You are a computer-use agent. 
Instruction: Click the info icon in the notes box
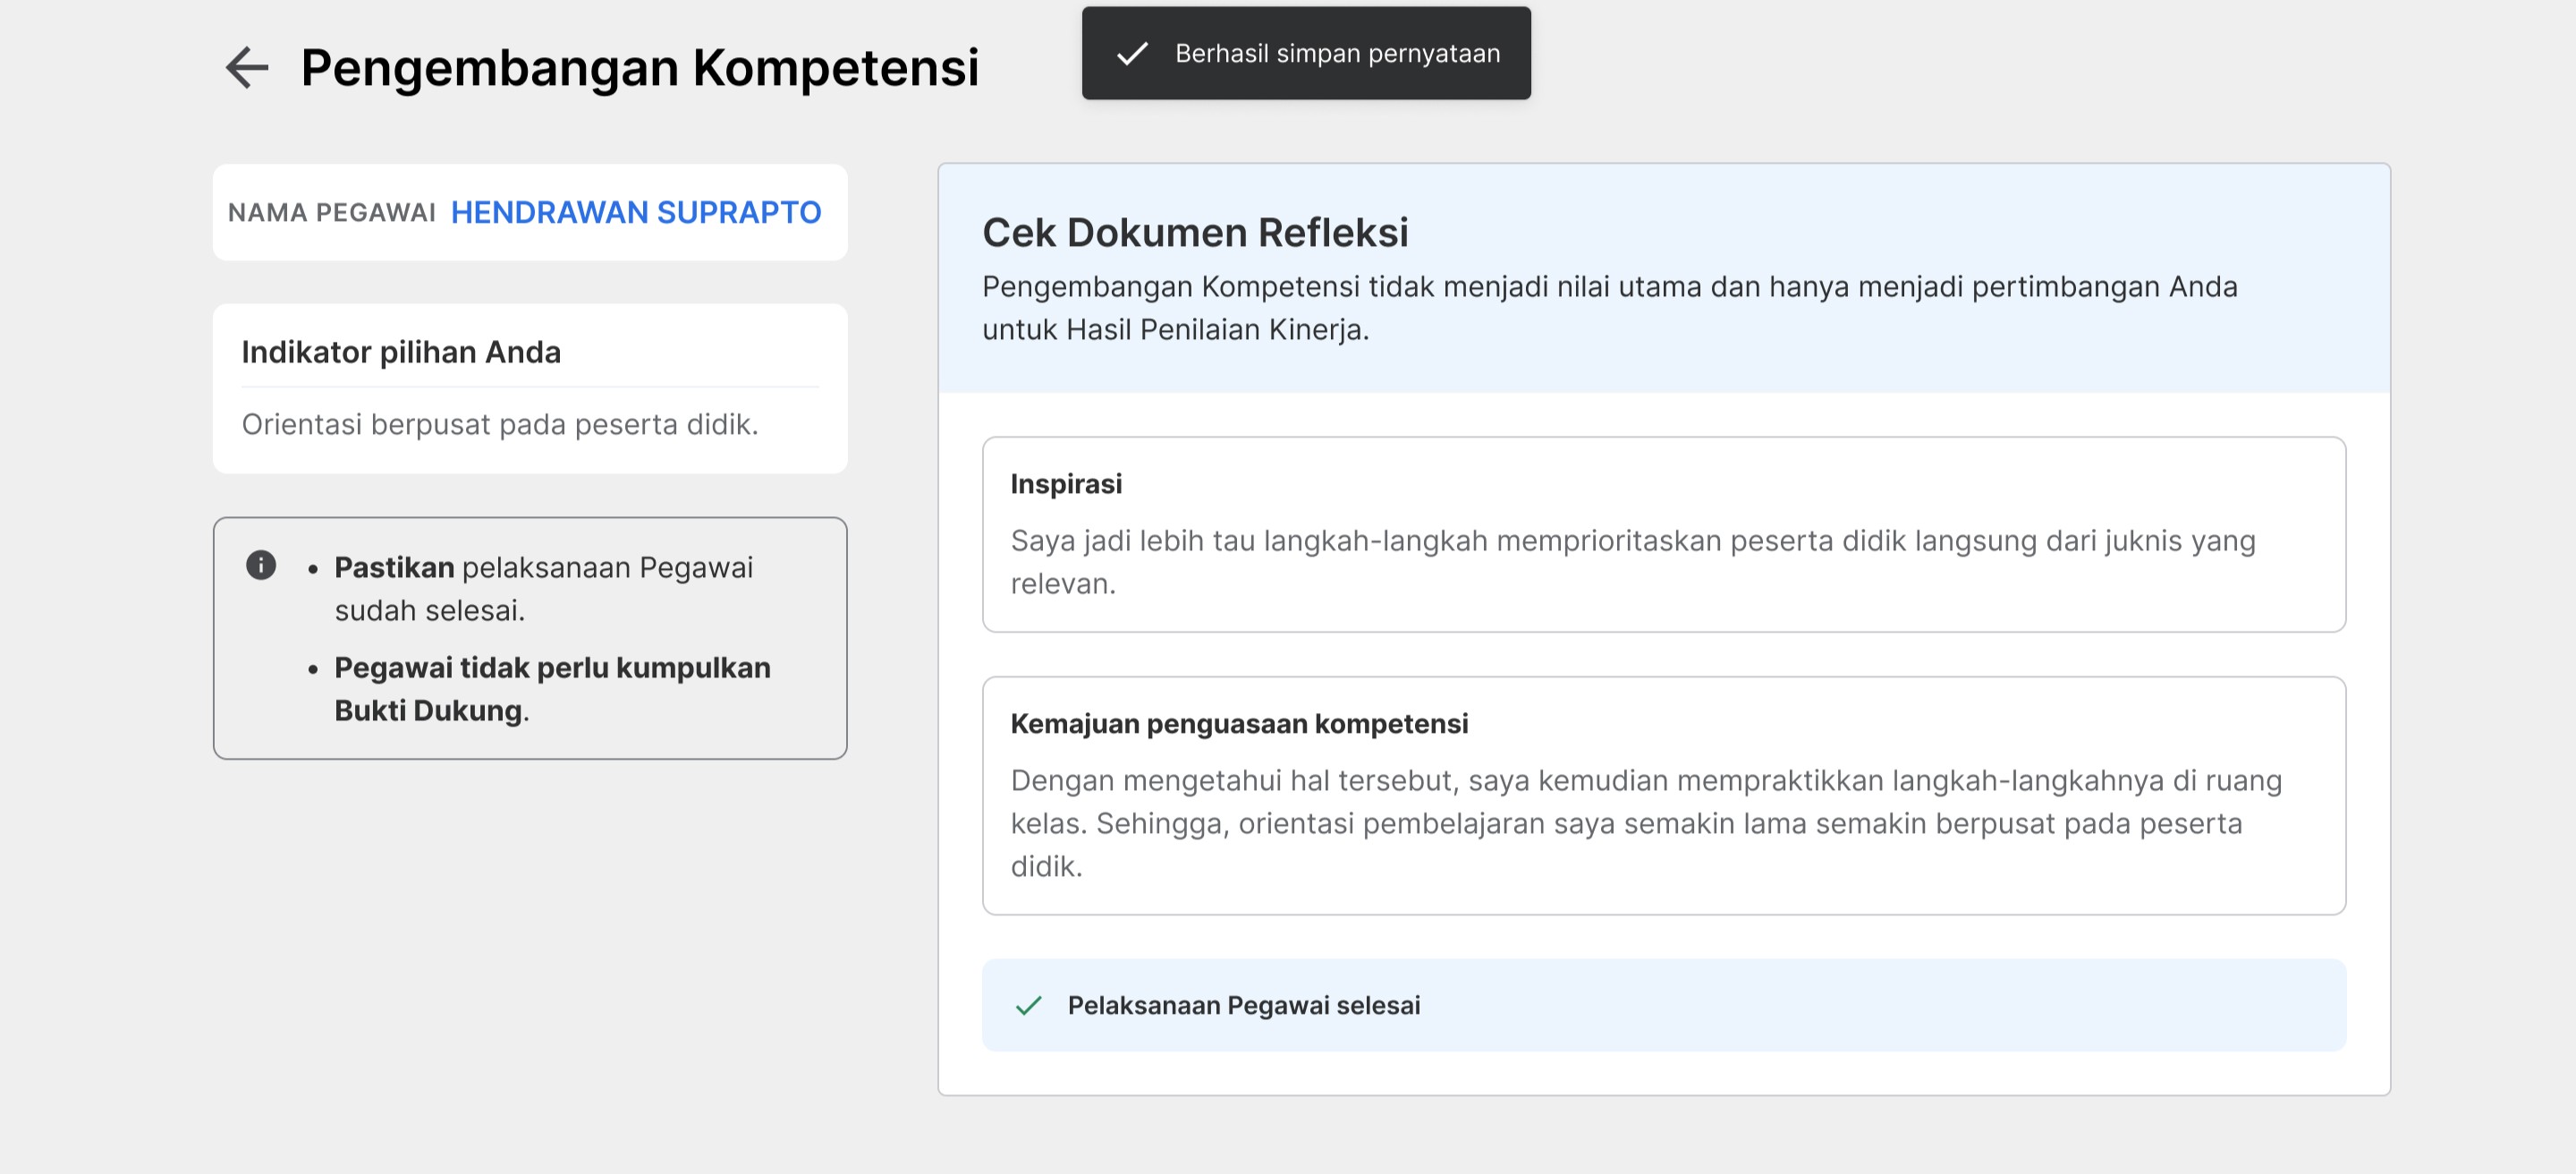[261, 565]
